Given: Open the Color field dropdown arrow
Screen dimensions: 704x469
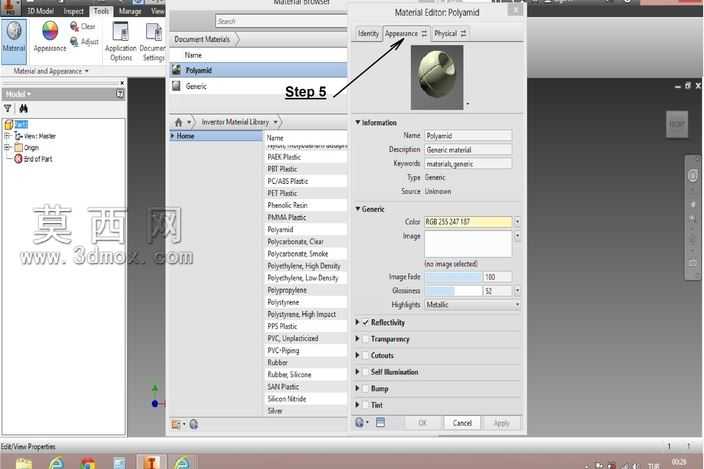Looking at the screenshot, I should coord(517,221).
